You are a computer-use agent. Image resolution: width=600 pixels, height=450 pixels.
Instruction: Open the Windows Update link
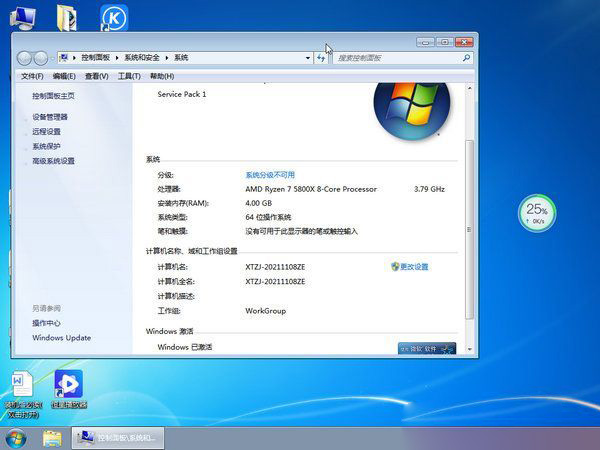(62, 338)
